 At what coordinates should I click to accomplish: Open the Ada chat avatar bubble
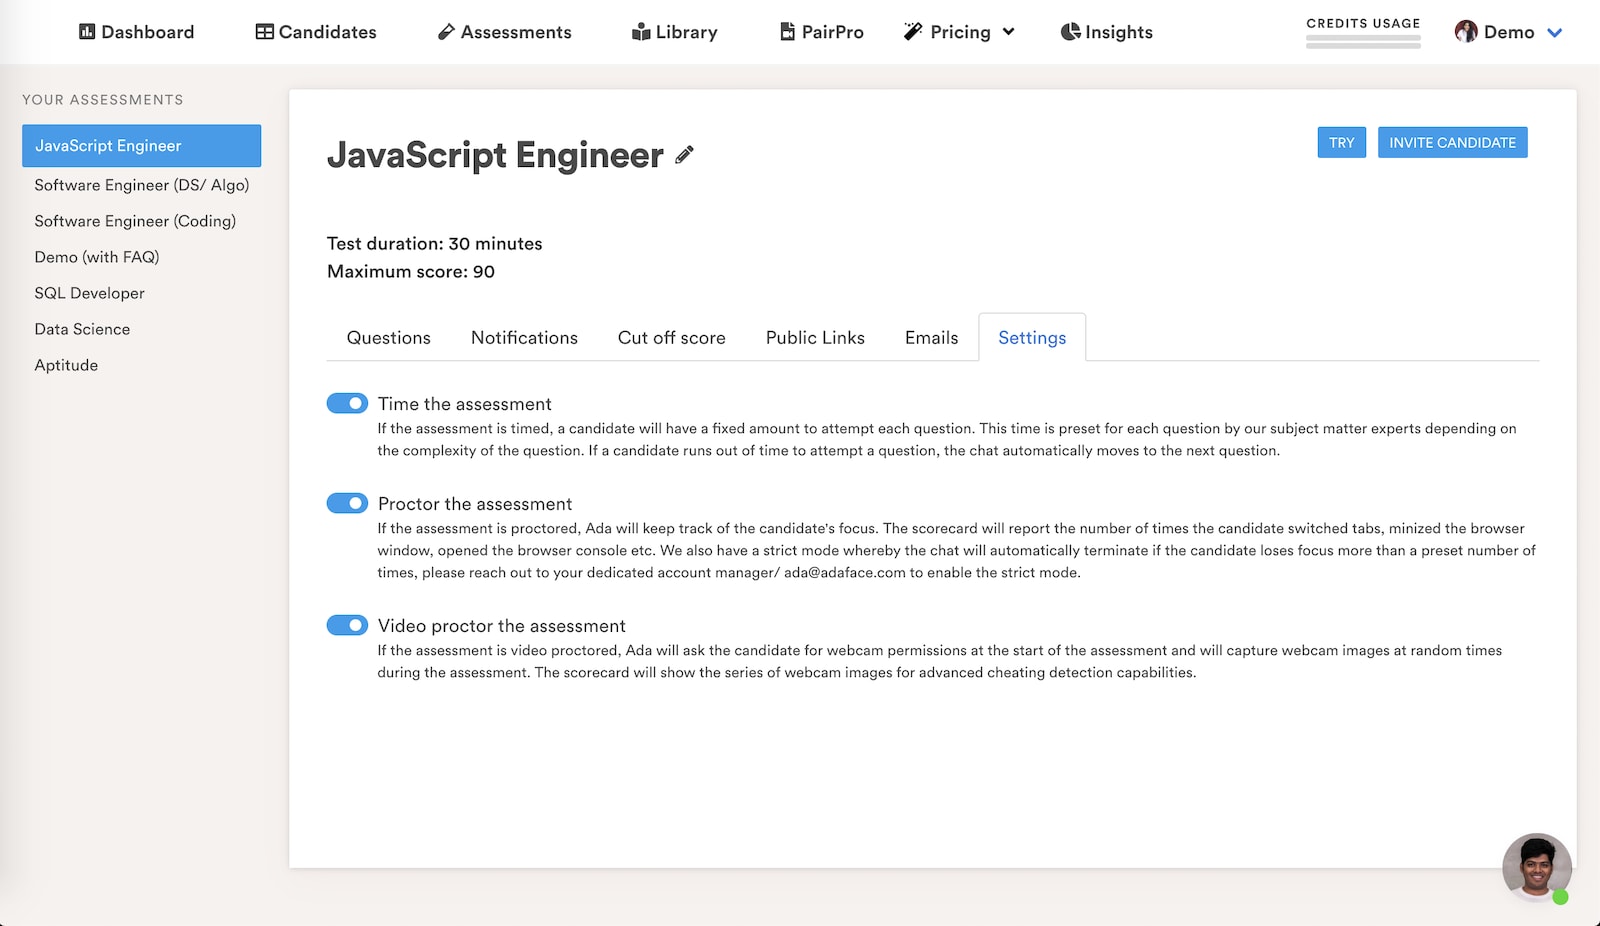(x=1537, y=867)
